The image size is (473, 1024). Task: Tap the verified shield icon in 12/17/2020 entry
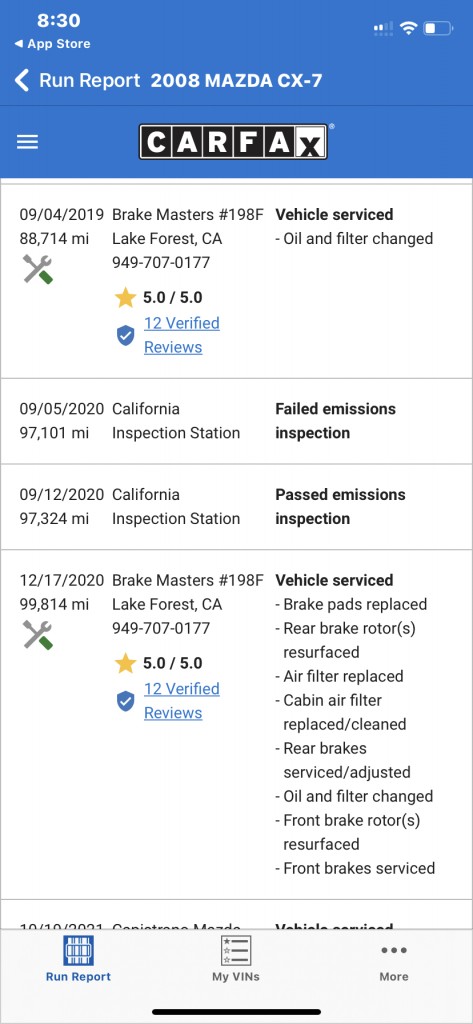pos(125,701)
